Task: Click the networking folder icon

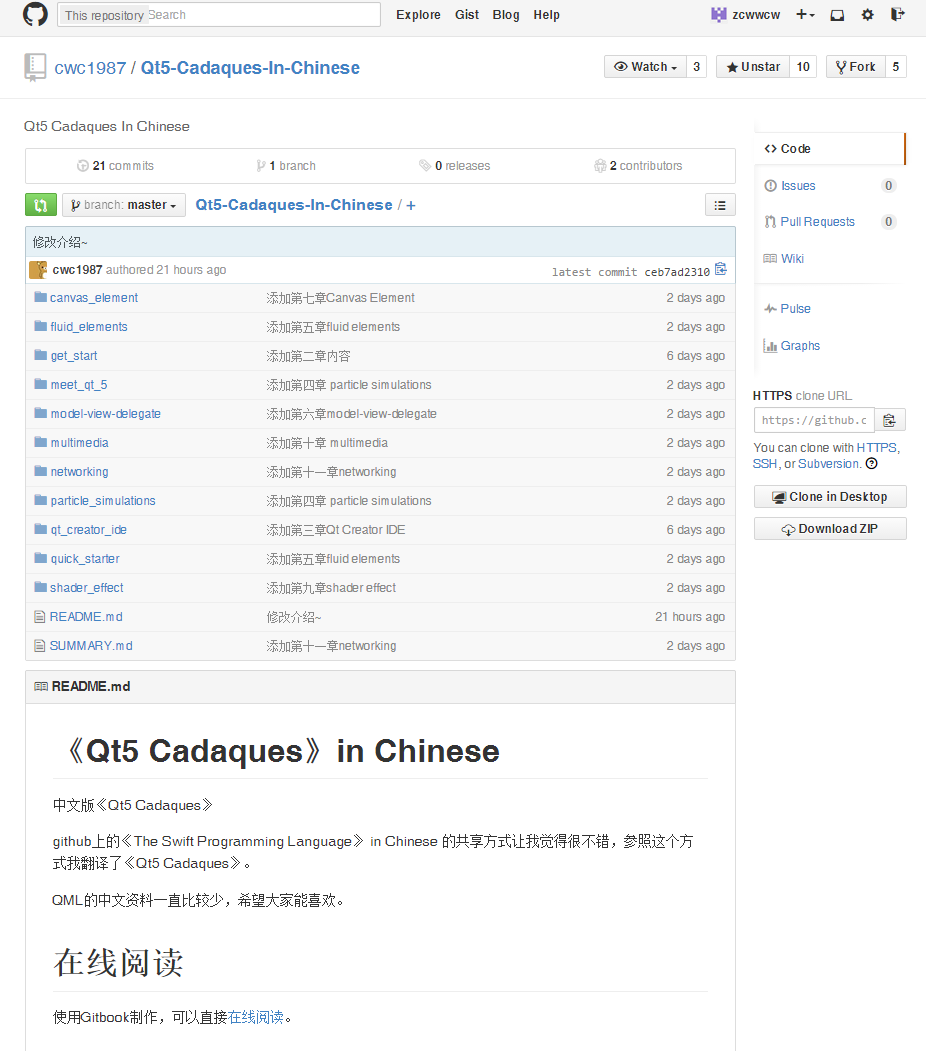Action: click(41, 471)
